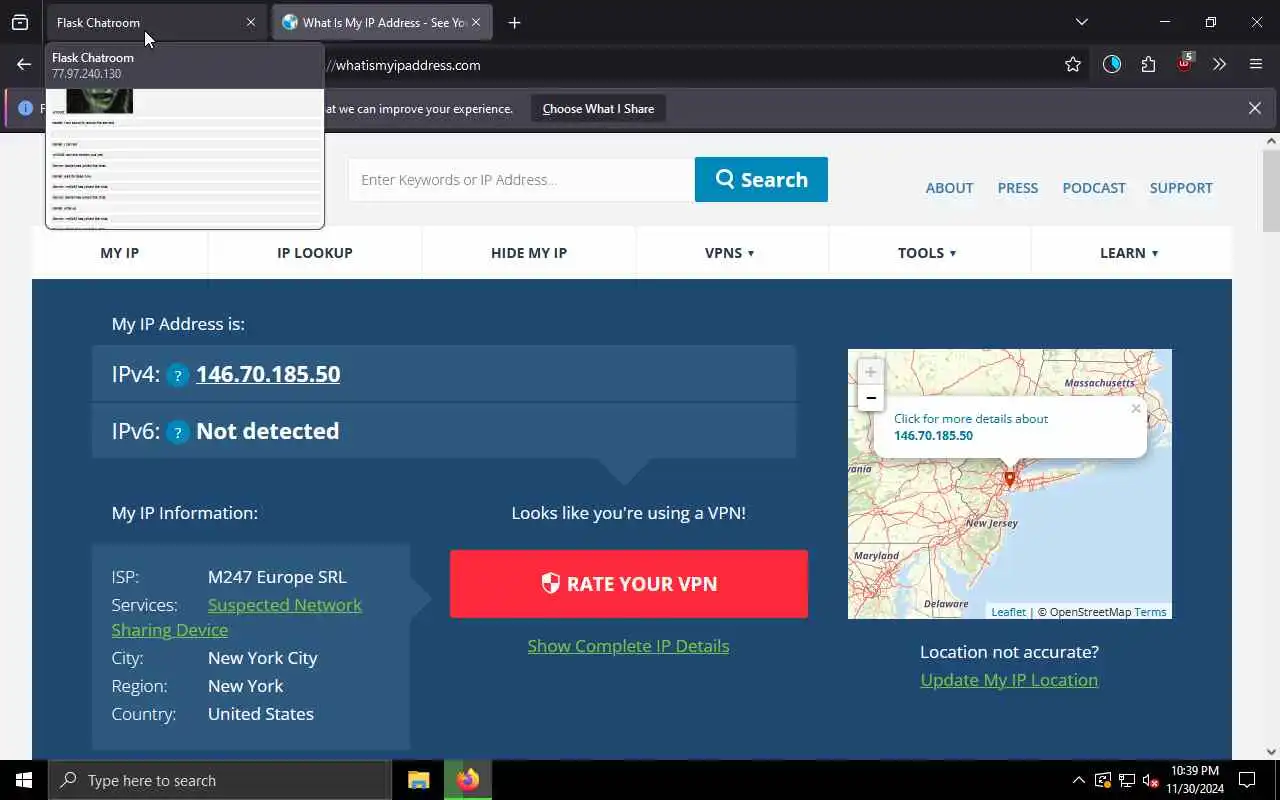Open the ABOUT link
1280x800 pixels.
[949, 187]
